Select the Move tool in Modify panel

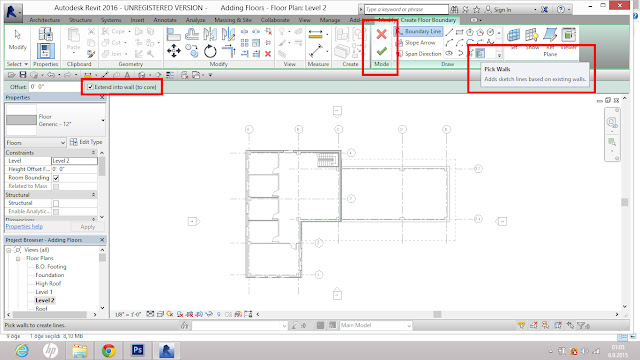(174, 51)
